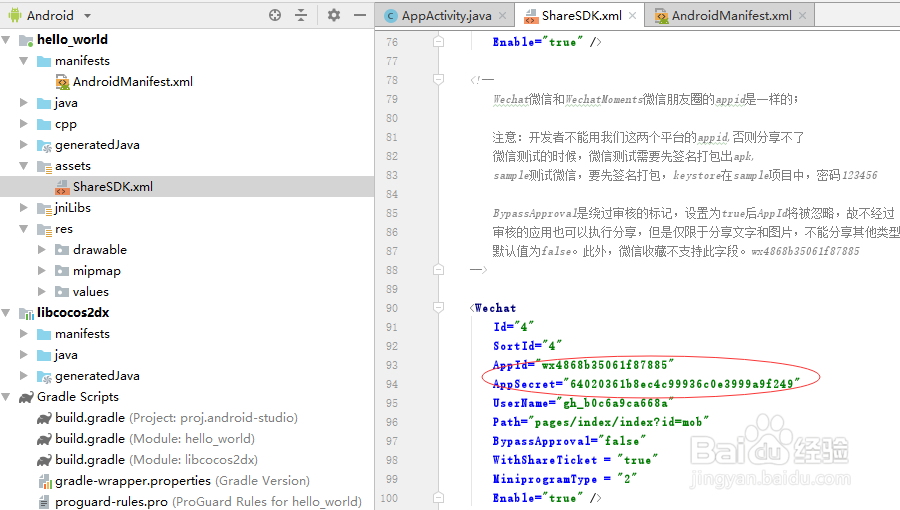Image resolution: width=900 pixels, height=510 pixels.
Task: Expand the mipmap folder
Action: [41, 271]
